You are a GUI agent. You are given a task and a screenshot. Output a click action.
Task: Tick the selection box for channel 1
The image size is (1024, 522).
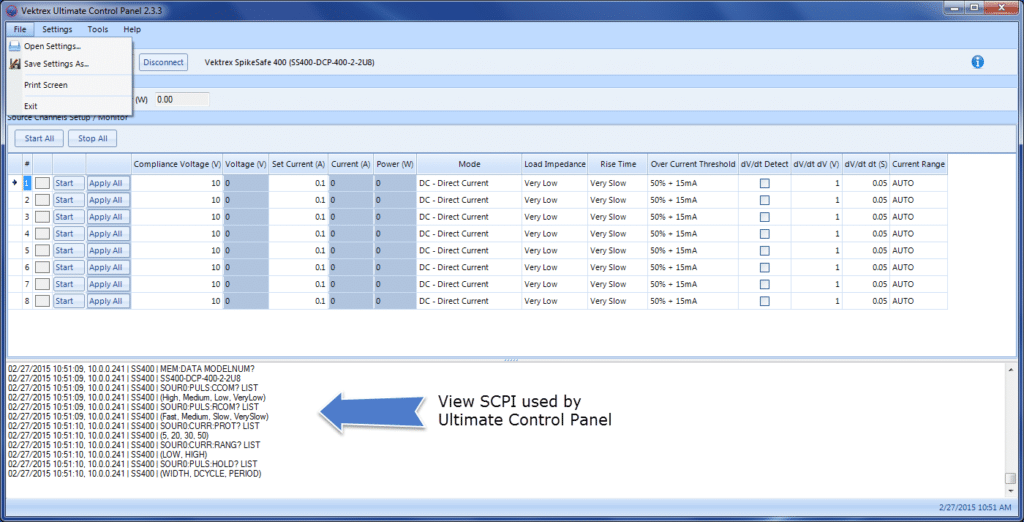[42, 183]
